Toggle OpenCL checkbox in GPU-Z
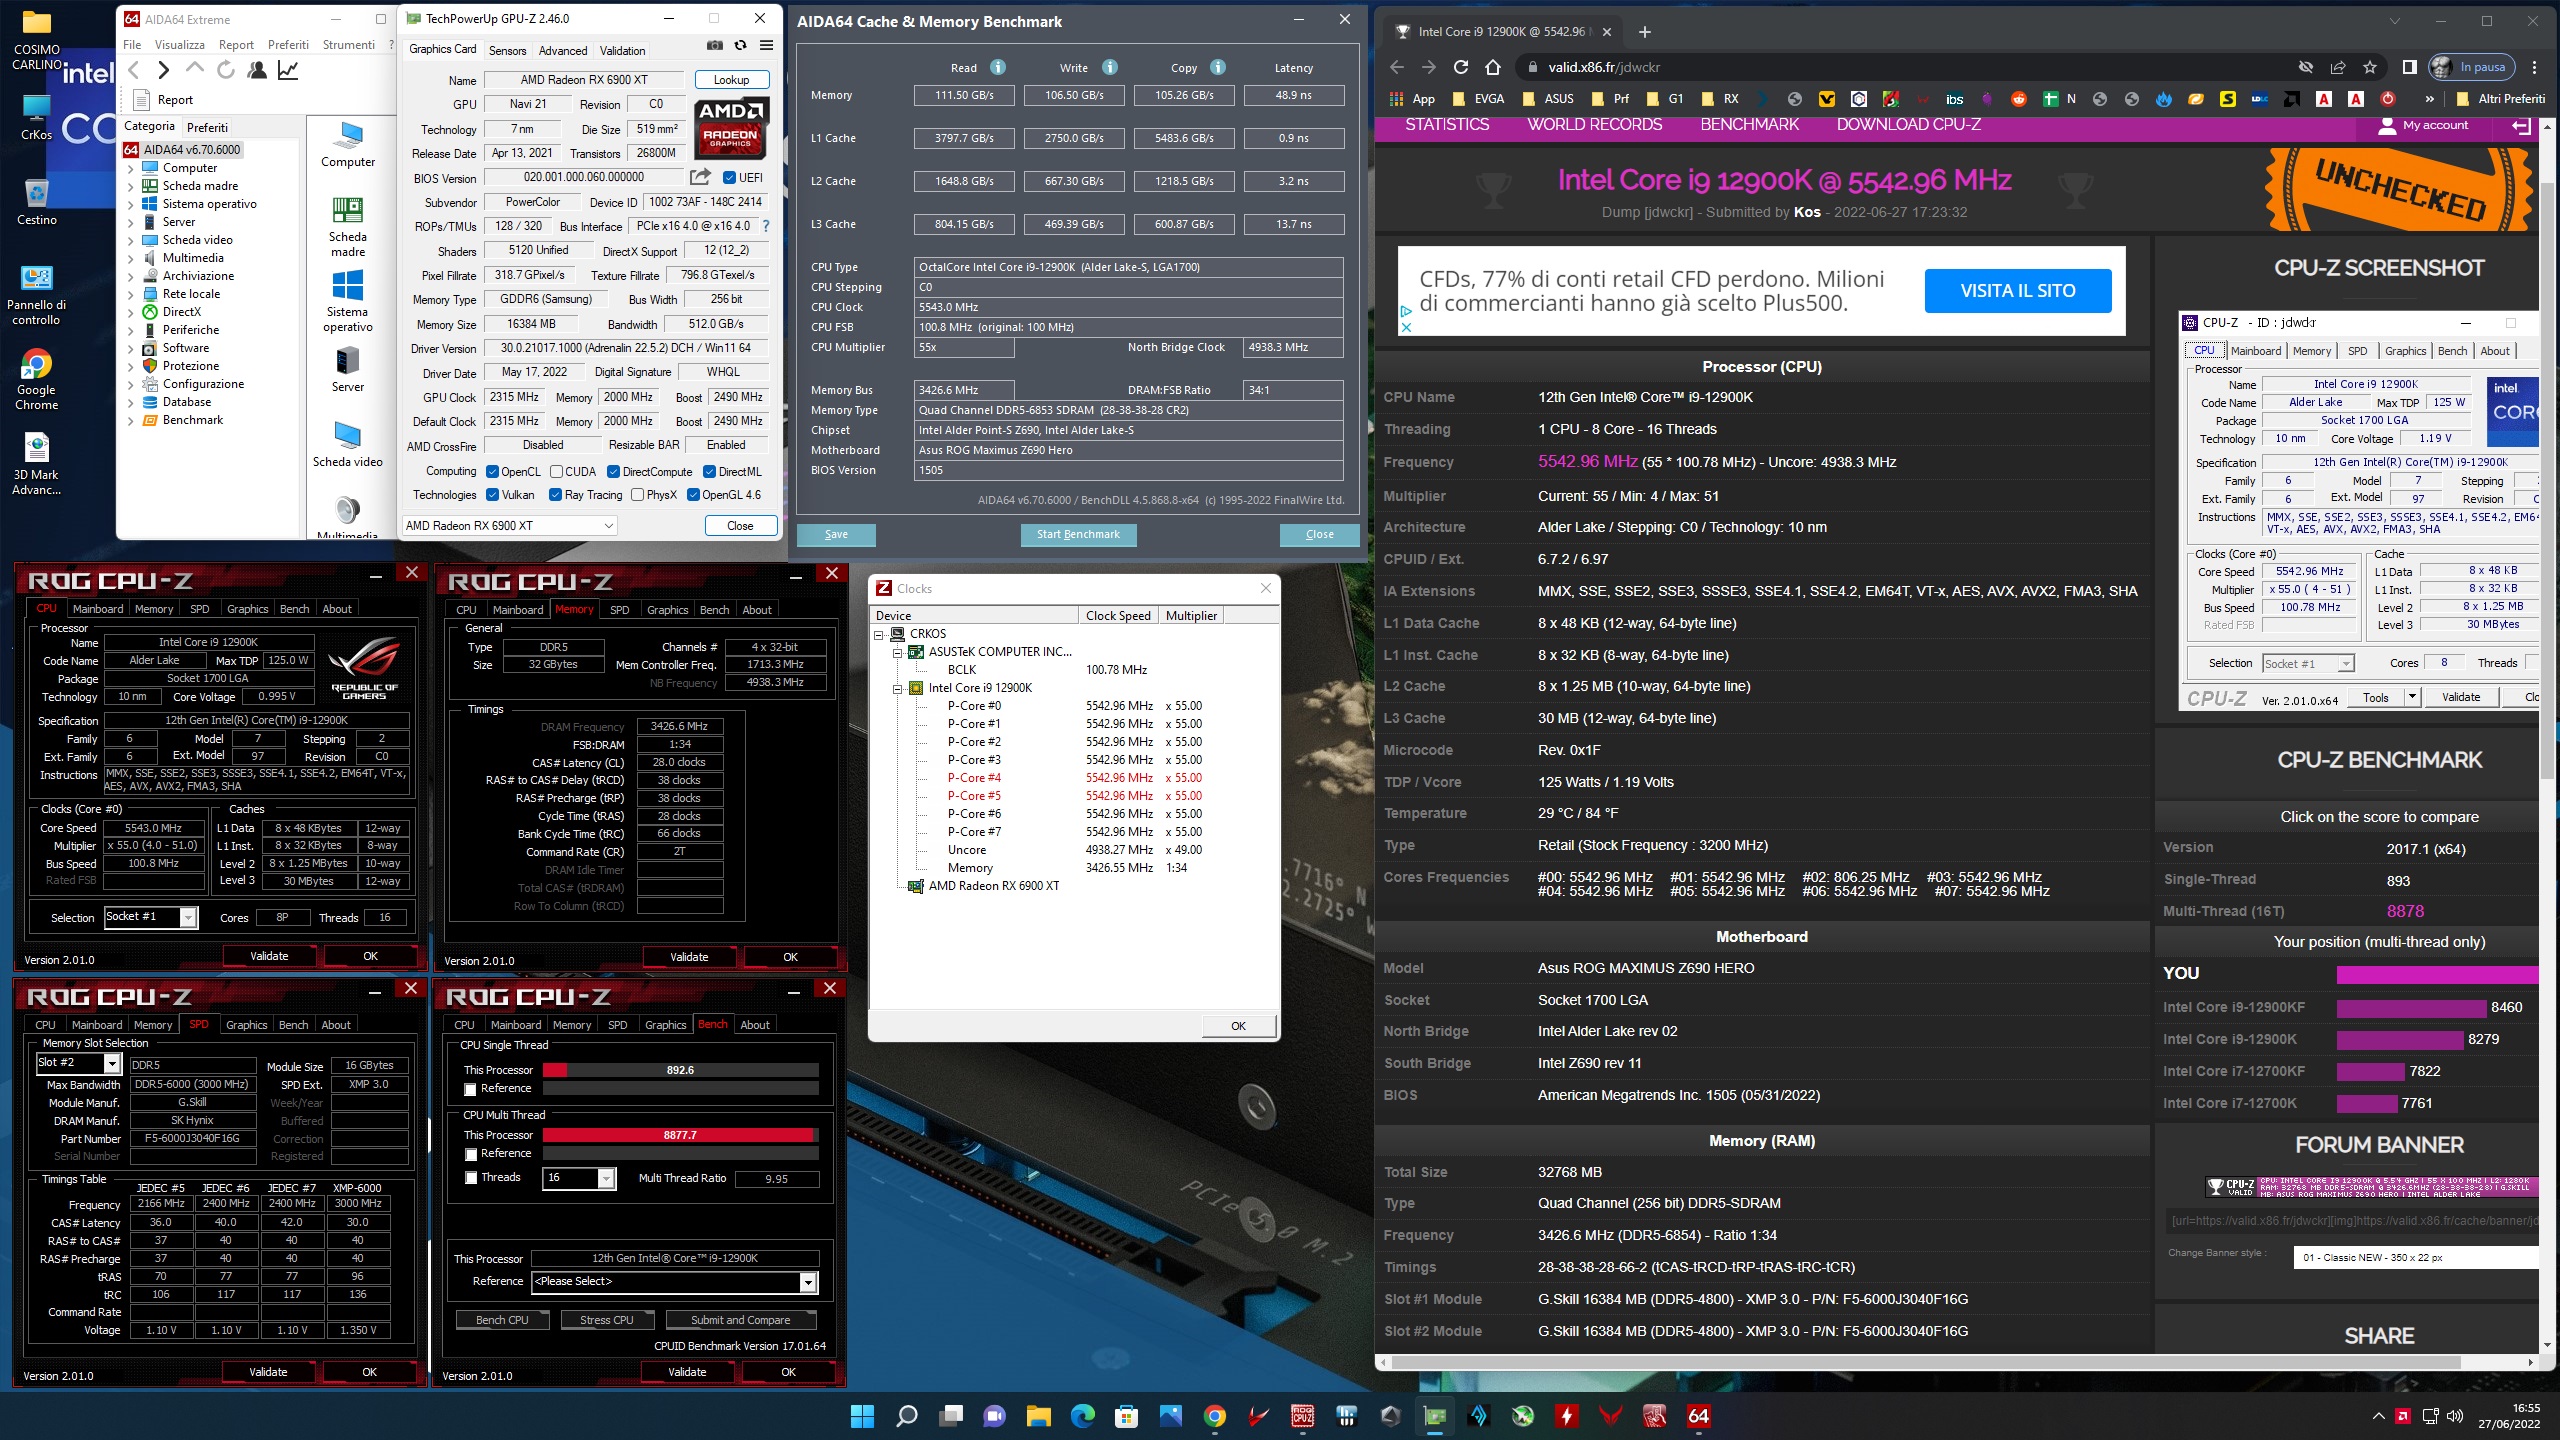 [492, 472]
